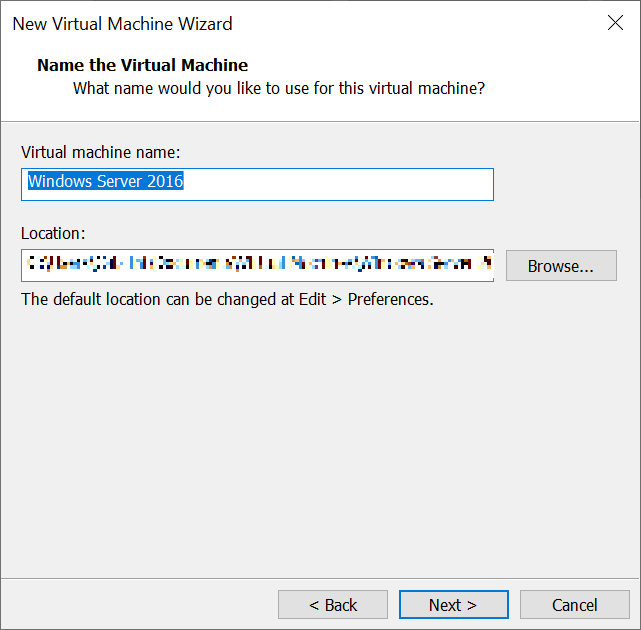Click the 'Location:' label
The width and height of the screenshot is (641, 630).
tap(53, 233)
